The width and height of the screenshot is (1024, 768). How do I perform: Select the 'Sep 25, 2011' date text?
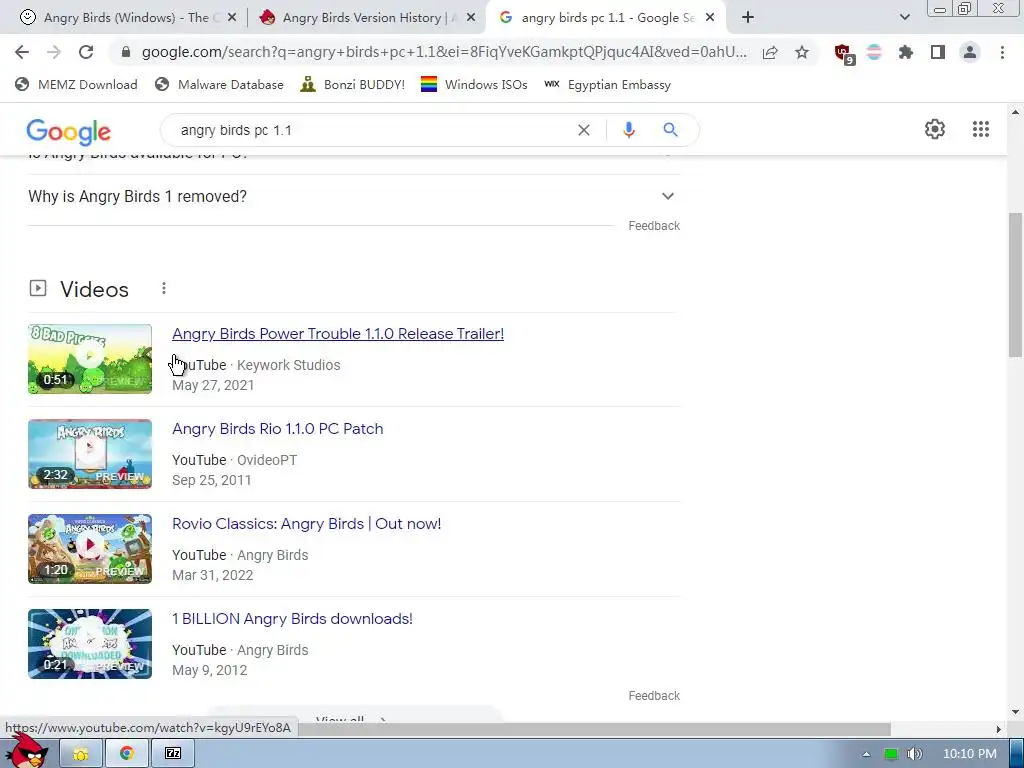pyautogui.click(x=212, y=481)
